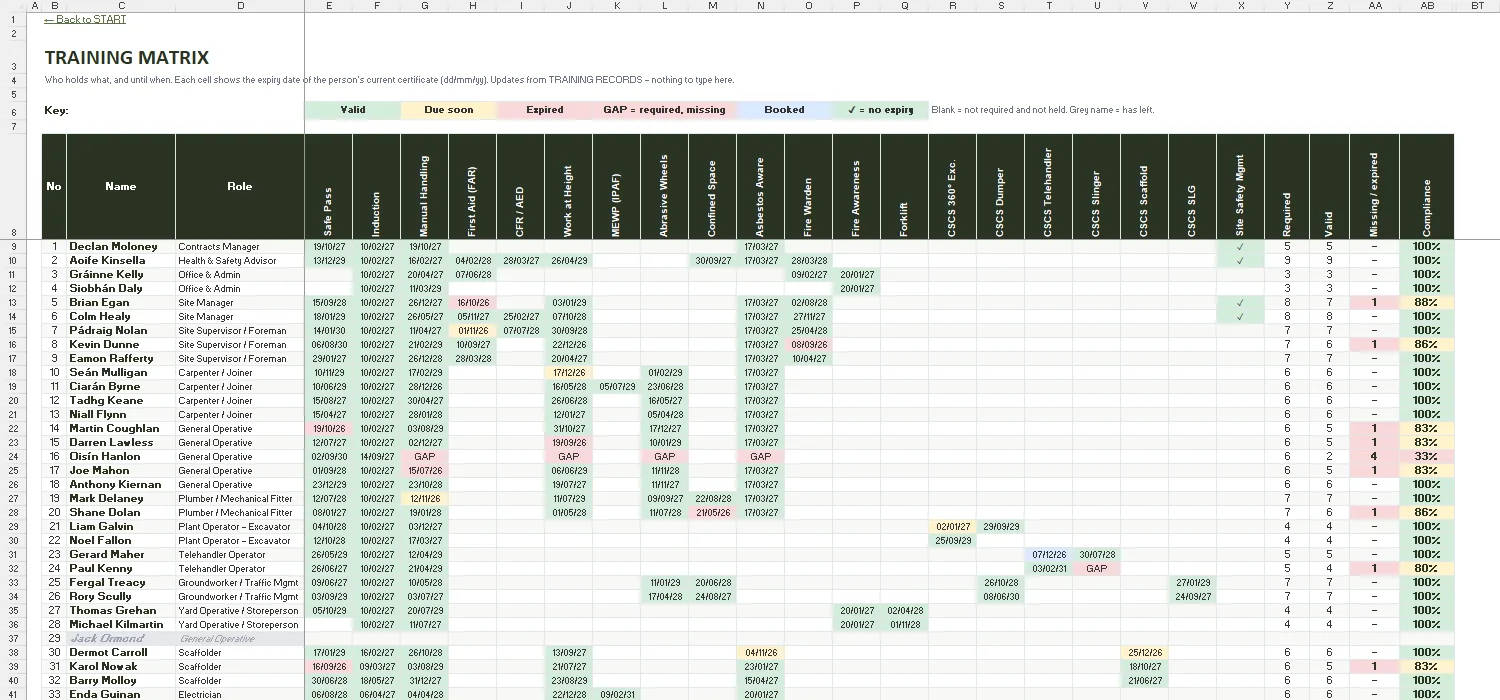
Task: Click the green Valid key cell
Action: pyautogui.click(x=352, y=110)
